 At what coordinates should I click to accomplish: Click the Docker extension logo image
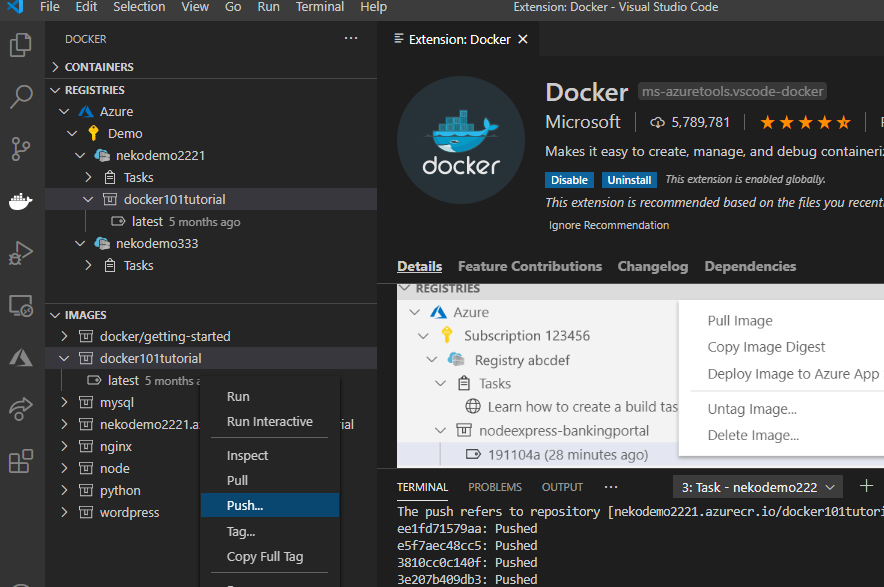click(461, 140)
